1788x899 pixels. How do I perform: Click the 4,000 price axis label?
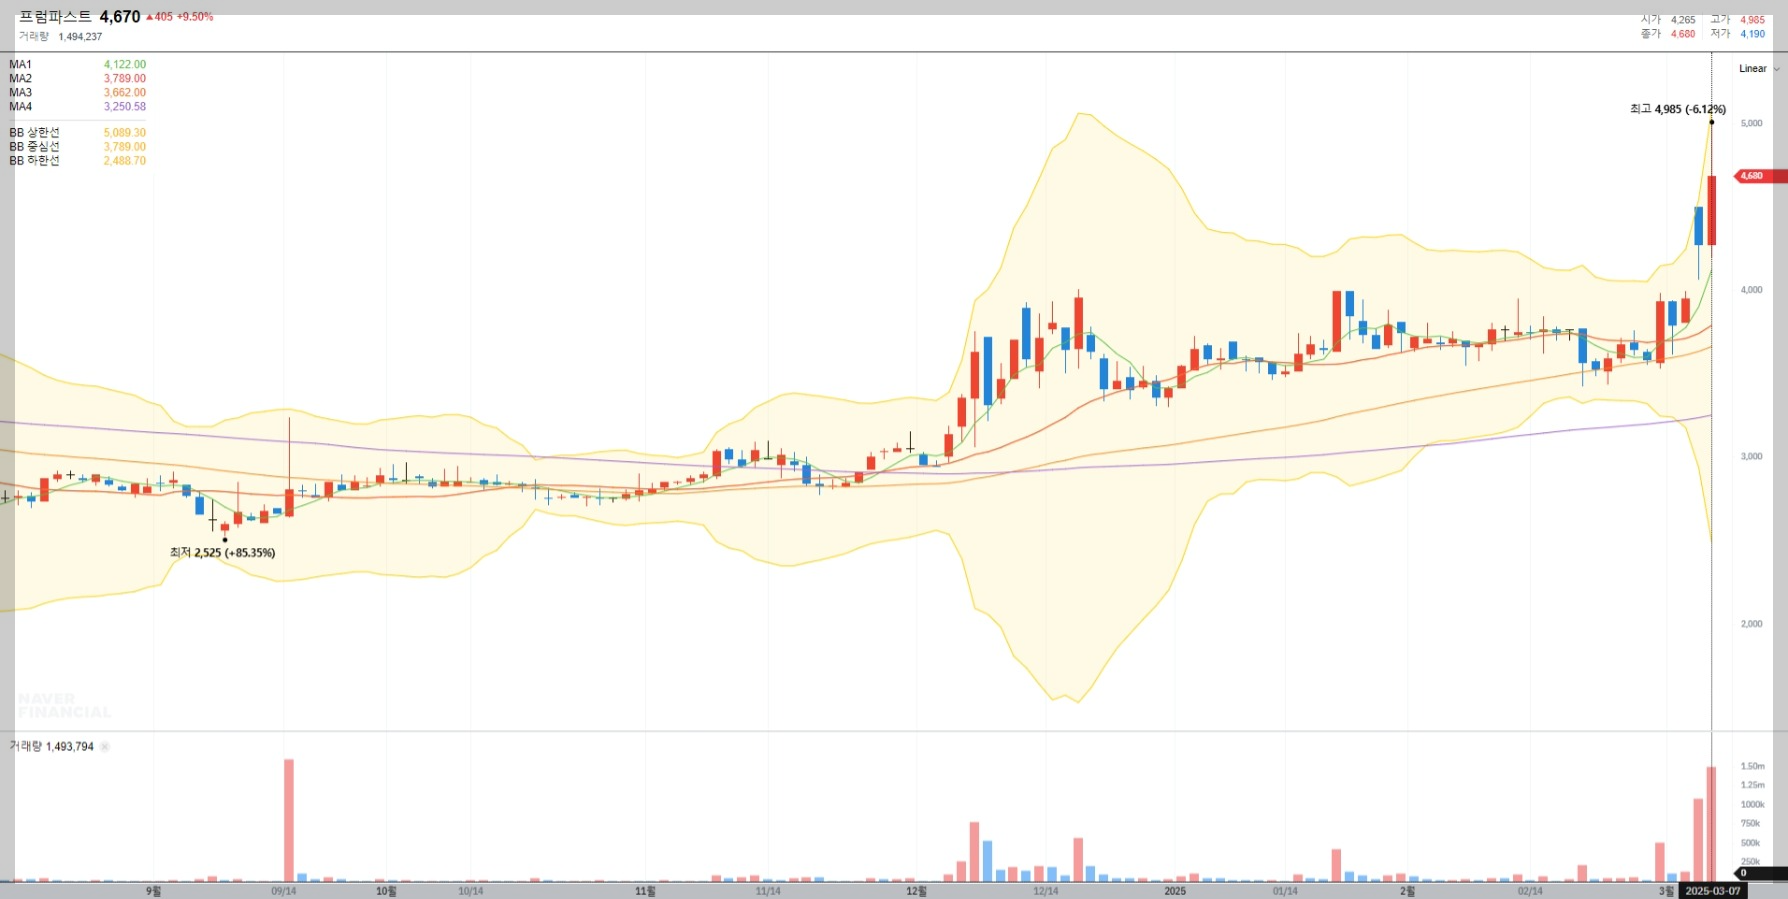[1751, 290]
